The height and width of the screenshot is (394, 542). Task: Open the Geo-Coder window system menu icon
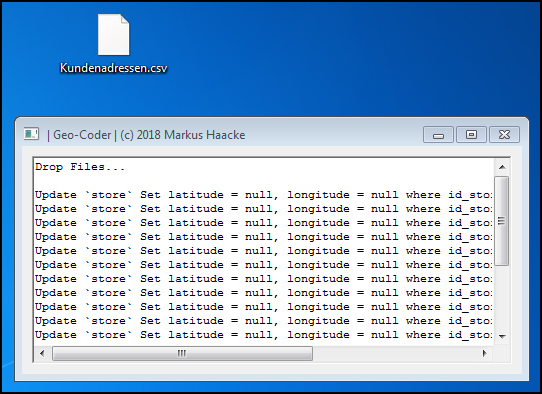click(x=31, y=134)
